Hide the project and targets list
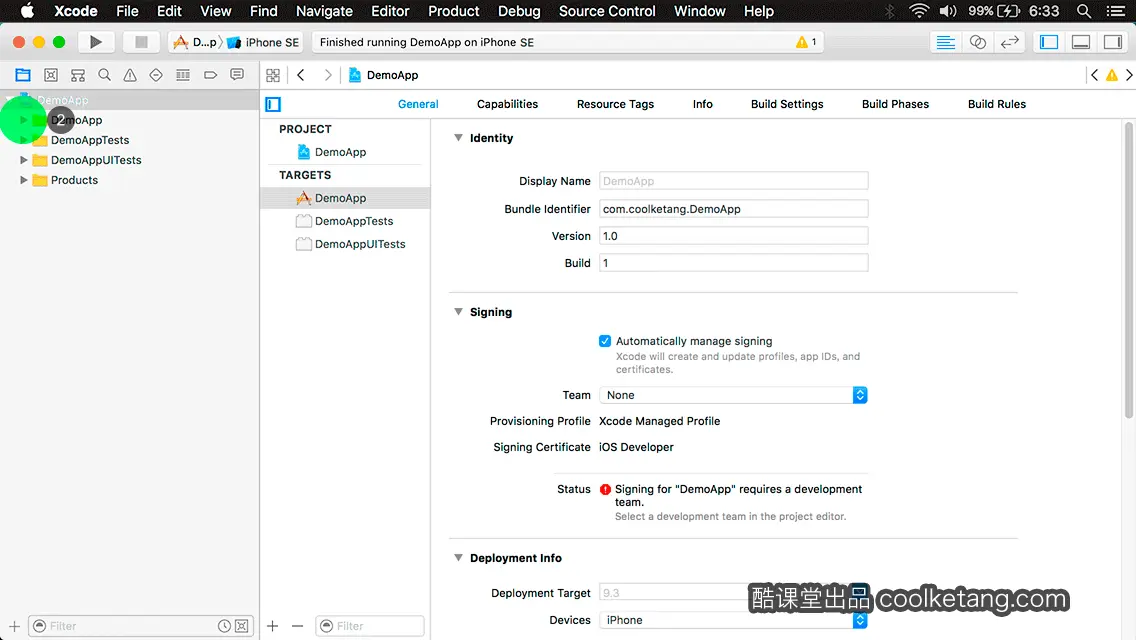This screenshot has height=640, width=1136. (273, 104)
